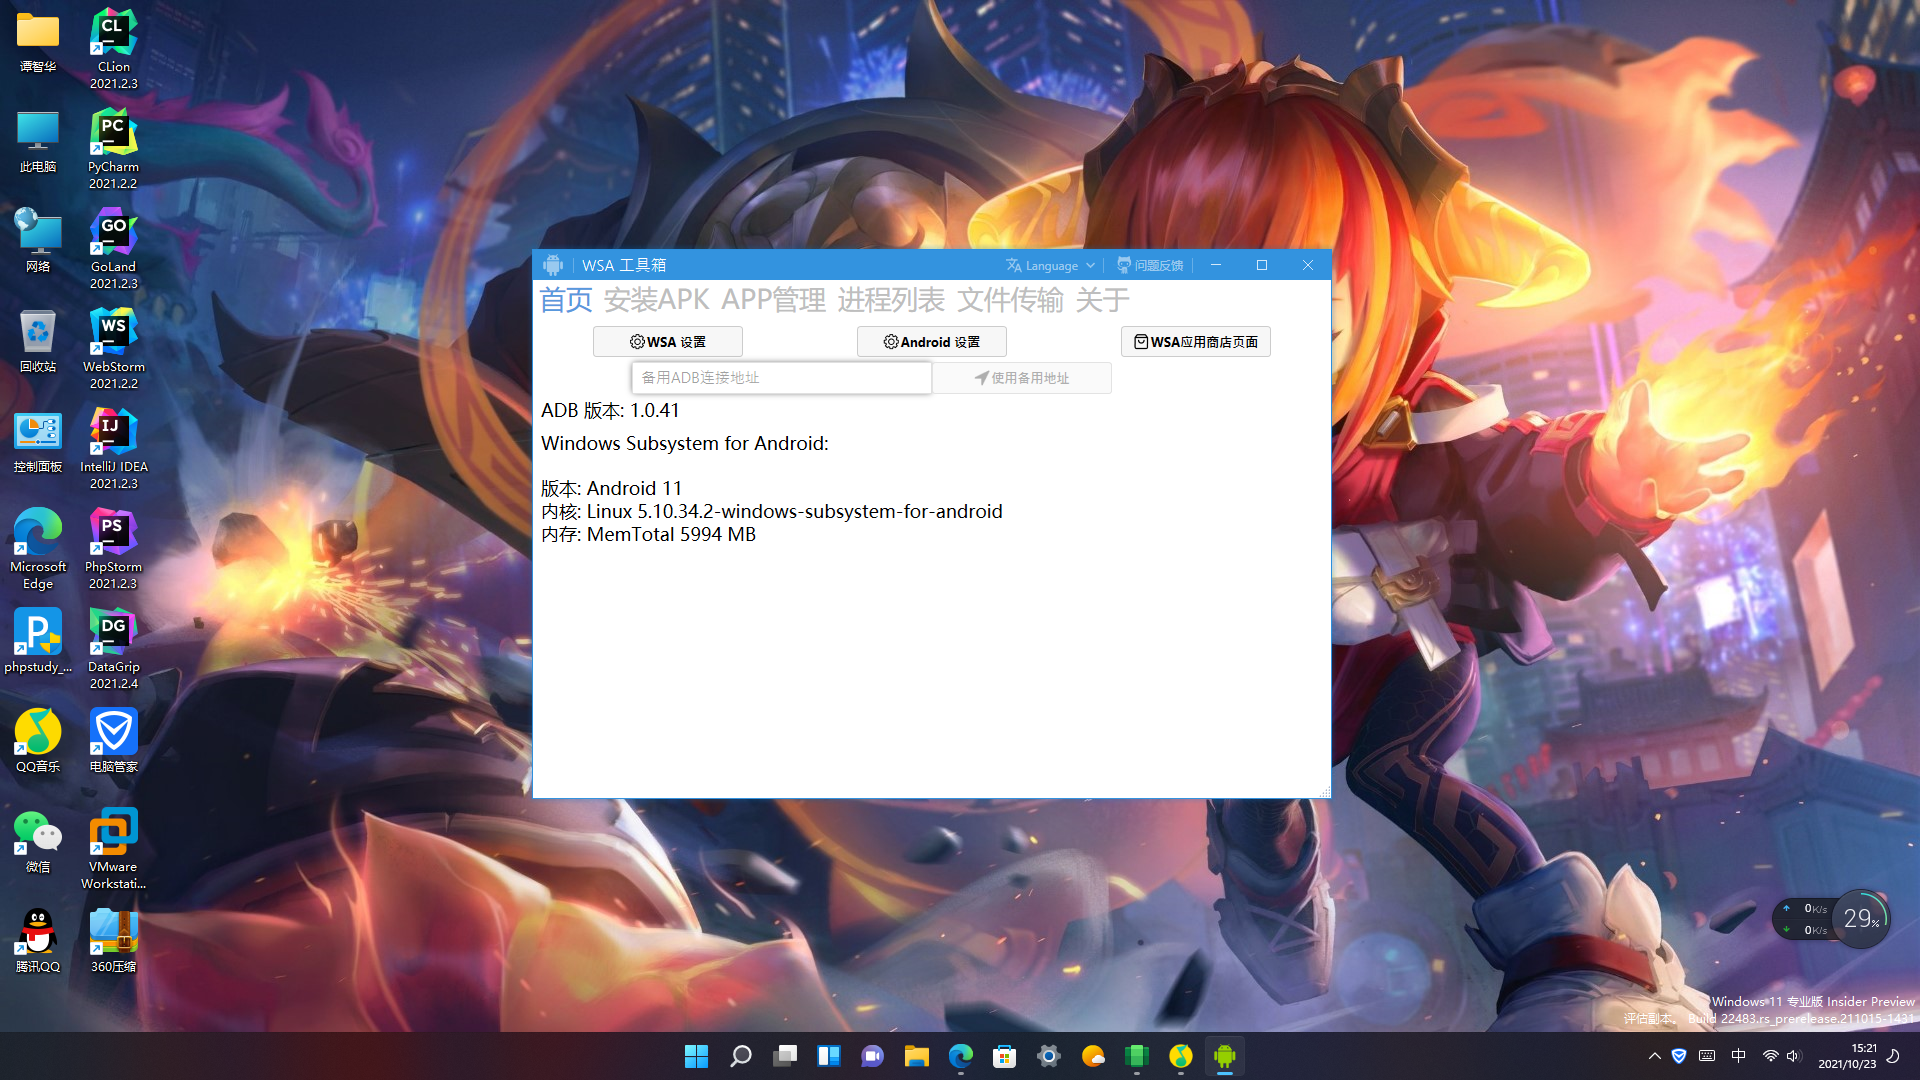Screen dimensions: 1920x1080
Task: Open the 进程列表 tab
Action: [x=890, y=300]
